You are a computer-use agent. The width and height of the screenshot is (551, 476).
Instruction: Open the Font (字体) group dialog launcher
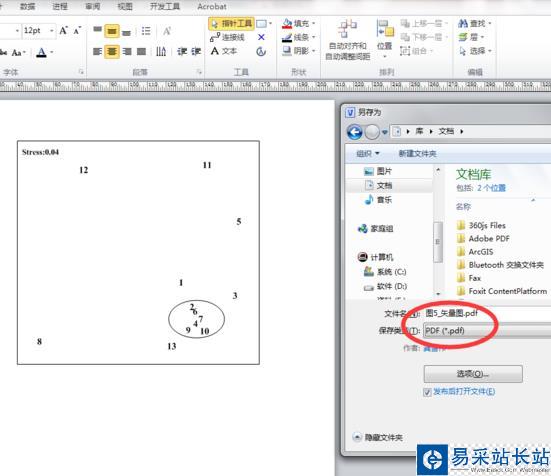(81, 72)
